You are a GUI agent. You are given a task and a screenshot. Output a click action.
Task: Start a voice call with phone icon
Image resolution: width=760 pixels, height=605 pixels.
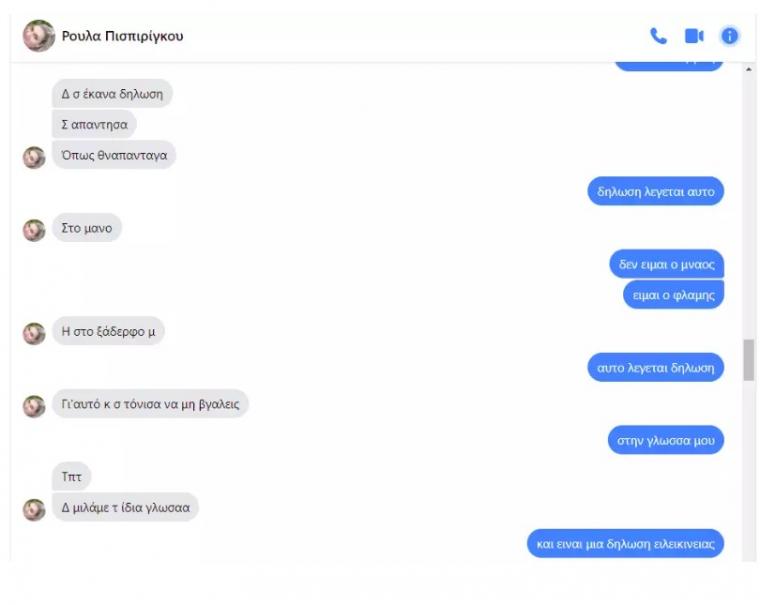[x=658, y=36]
